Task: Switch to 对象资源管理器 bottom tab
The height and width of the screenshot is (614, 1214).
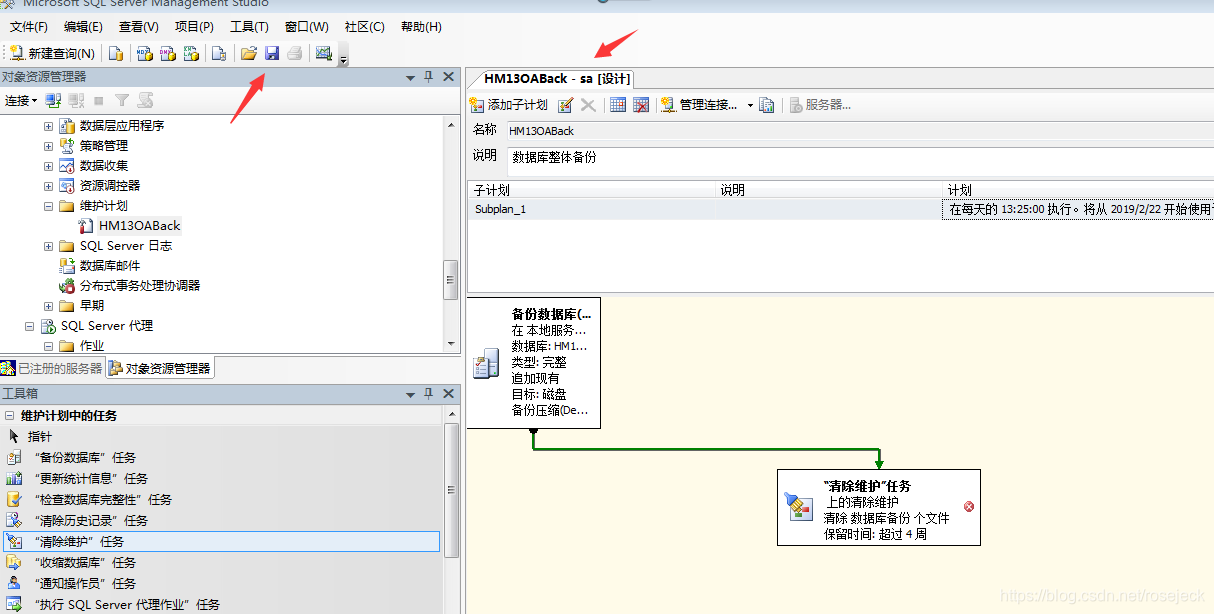Action: click(160, 368)
